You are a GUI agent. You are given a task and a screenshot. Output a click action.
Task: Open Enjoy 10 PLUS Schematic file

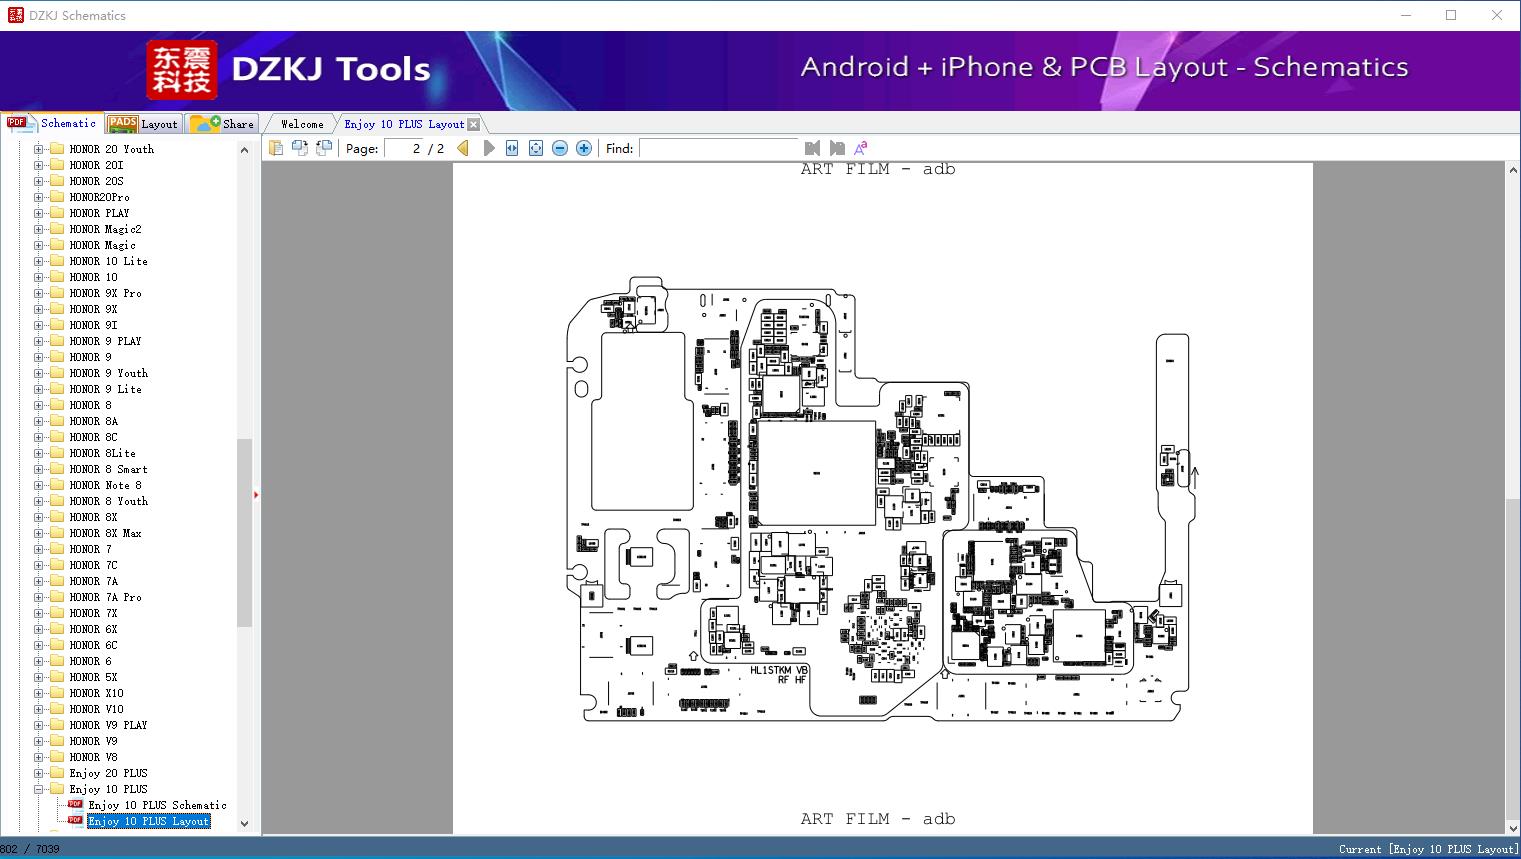(157, 805)
